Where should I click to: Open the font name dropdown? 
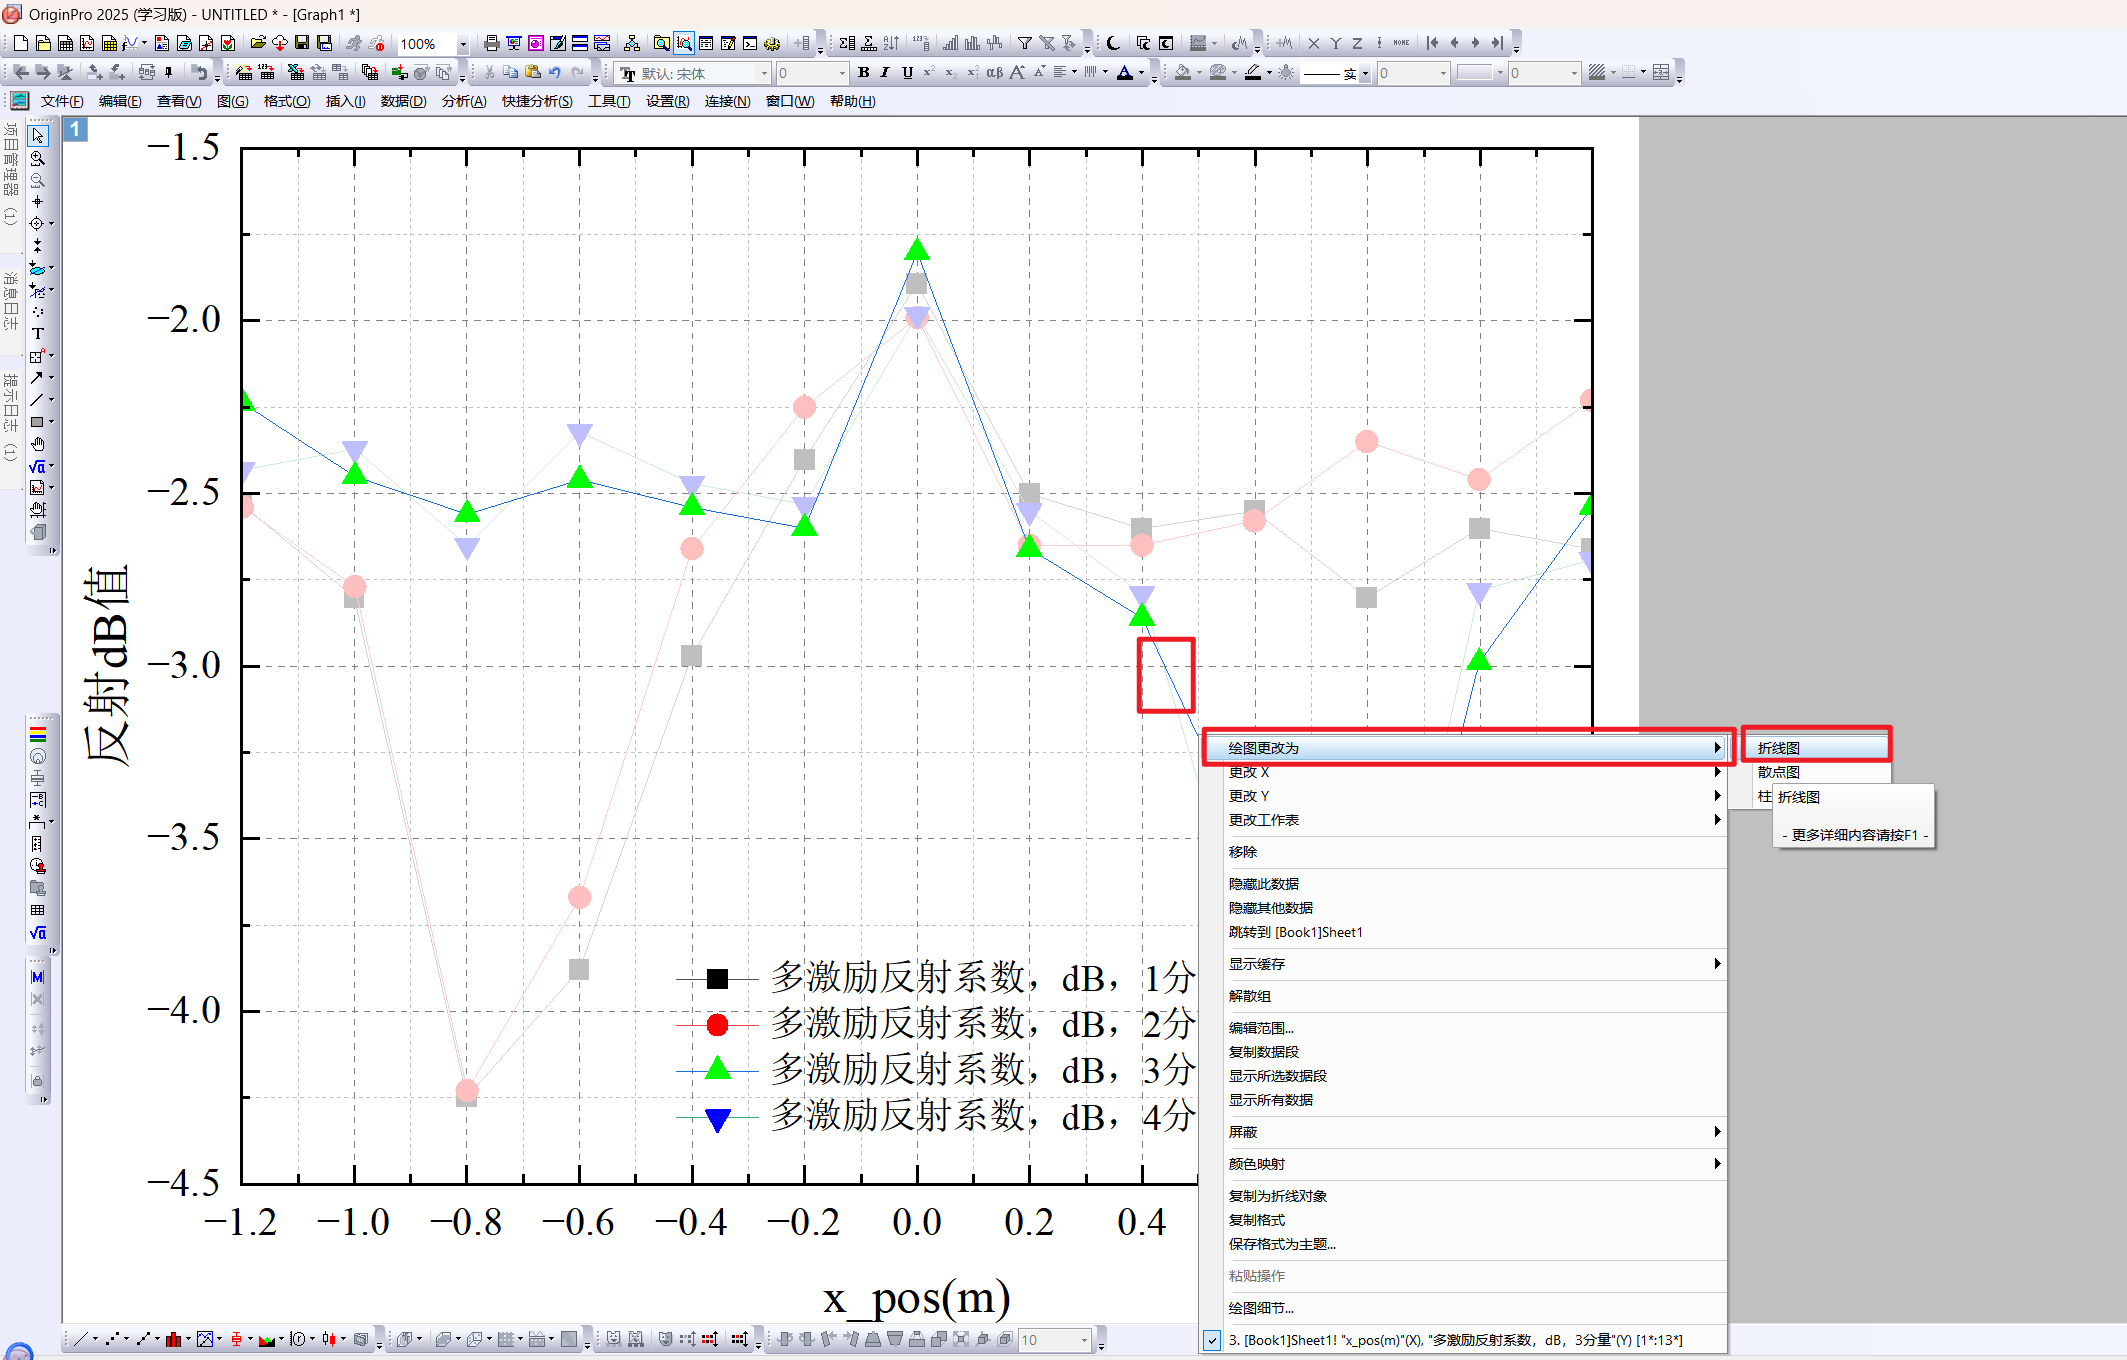764,73
